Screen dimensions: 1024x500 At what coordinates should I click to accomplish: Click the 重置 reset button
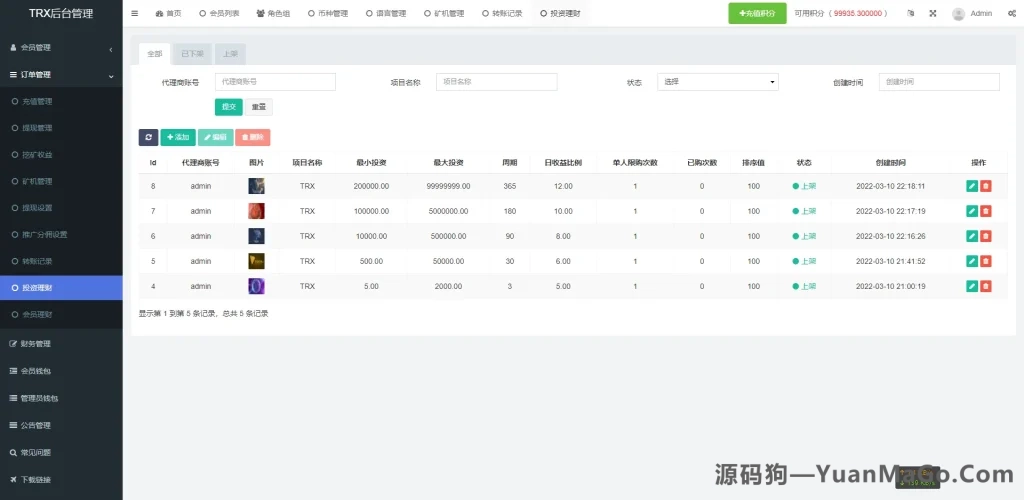pyautogui.click(x=259, y=107)
